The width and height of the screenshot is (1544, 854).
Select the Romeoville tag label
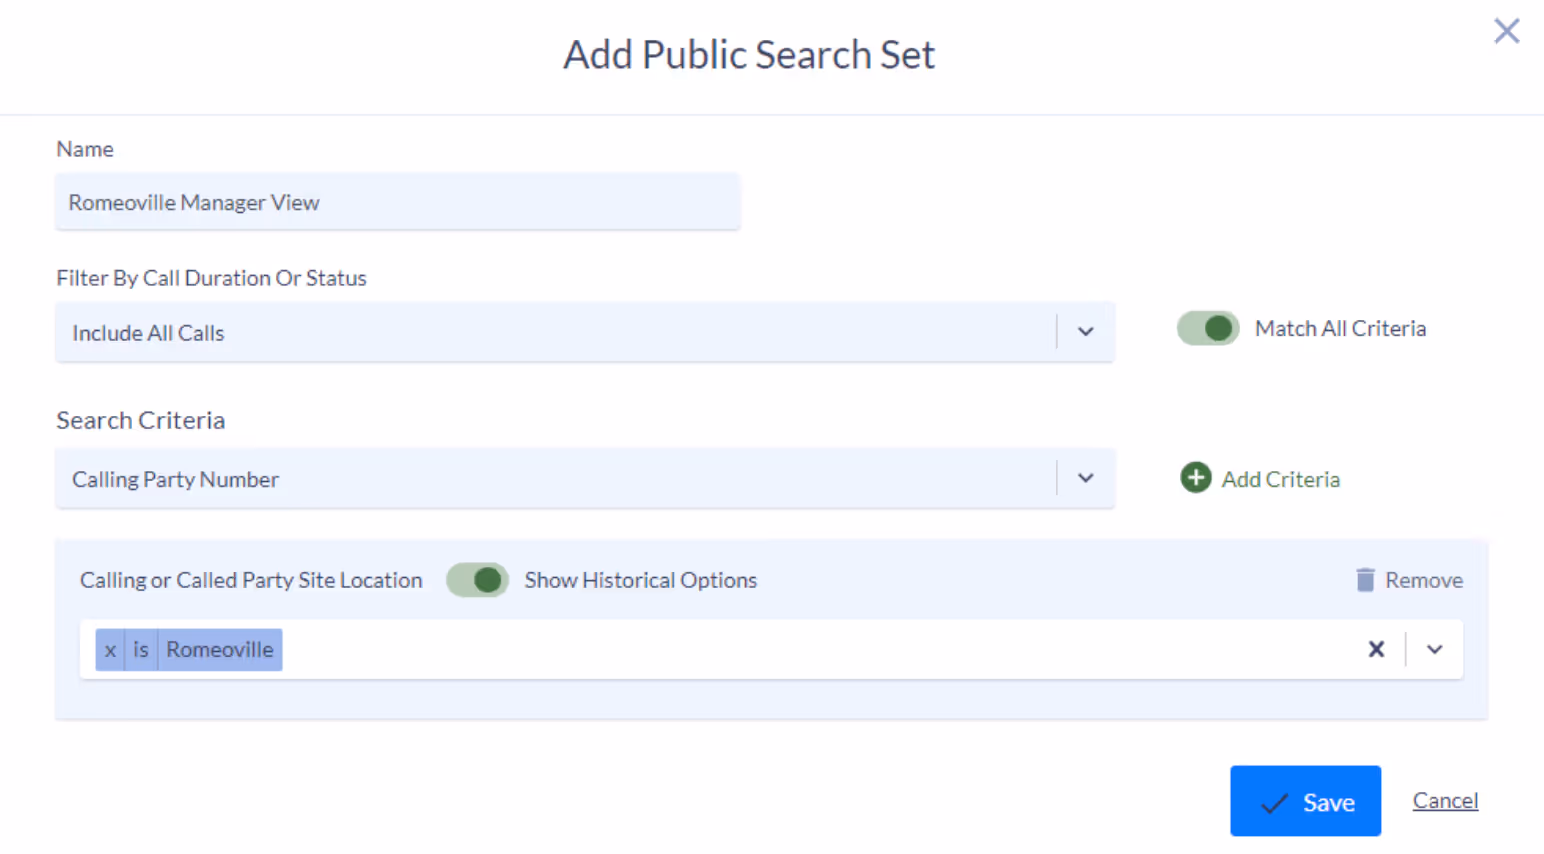(219, 649)
